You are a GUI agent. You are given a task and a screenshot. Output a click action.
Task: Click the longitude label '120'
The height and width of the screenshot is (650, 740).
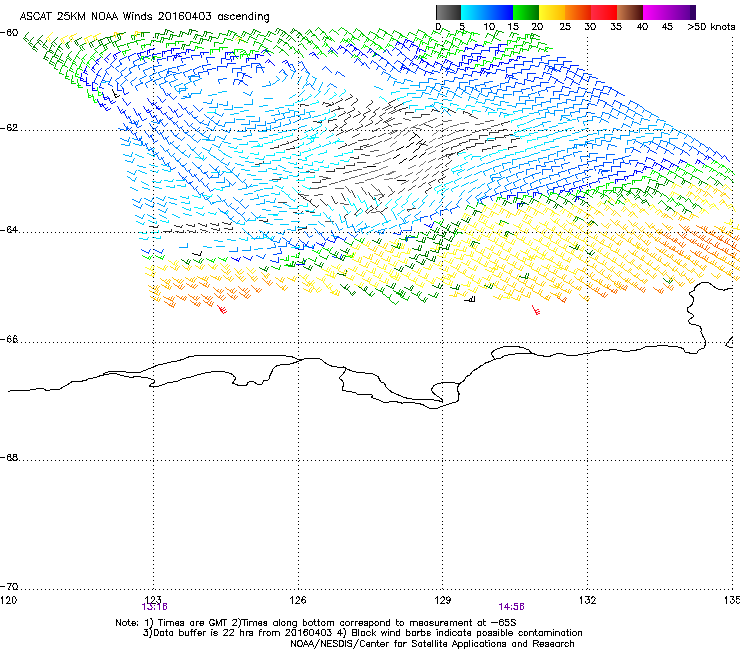[x=8, y=600]
